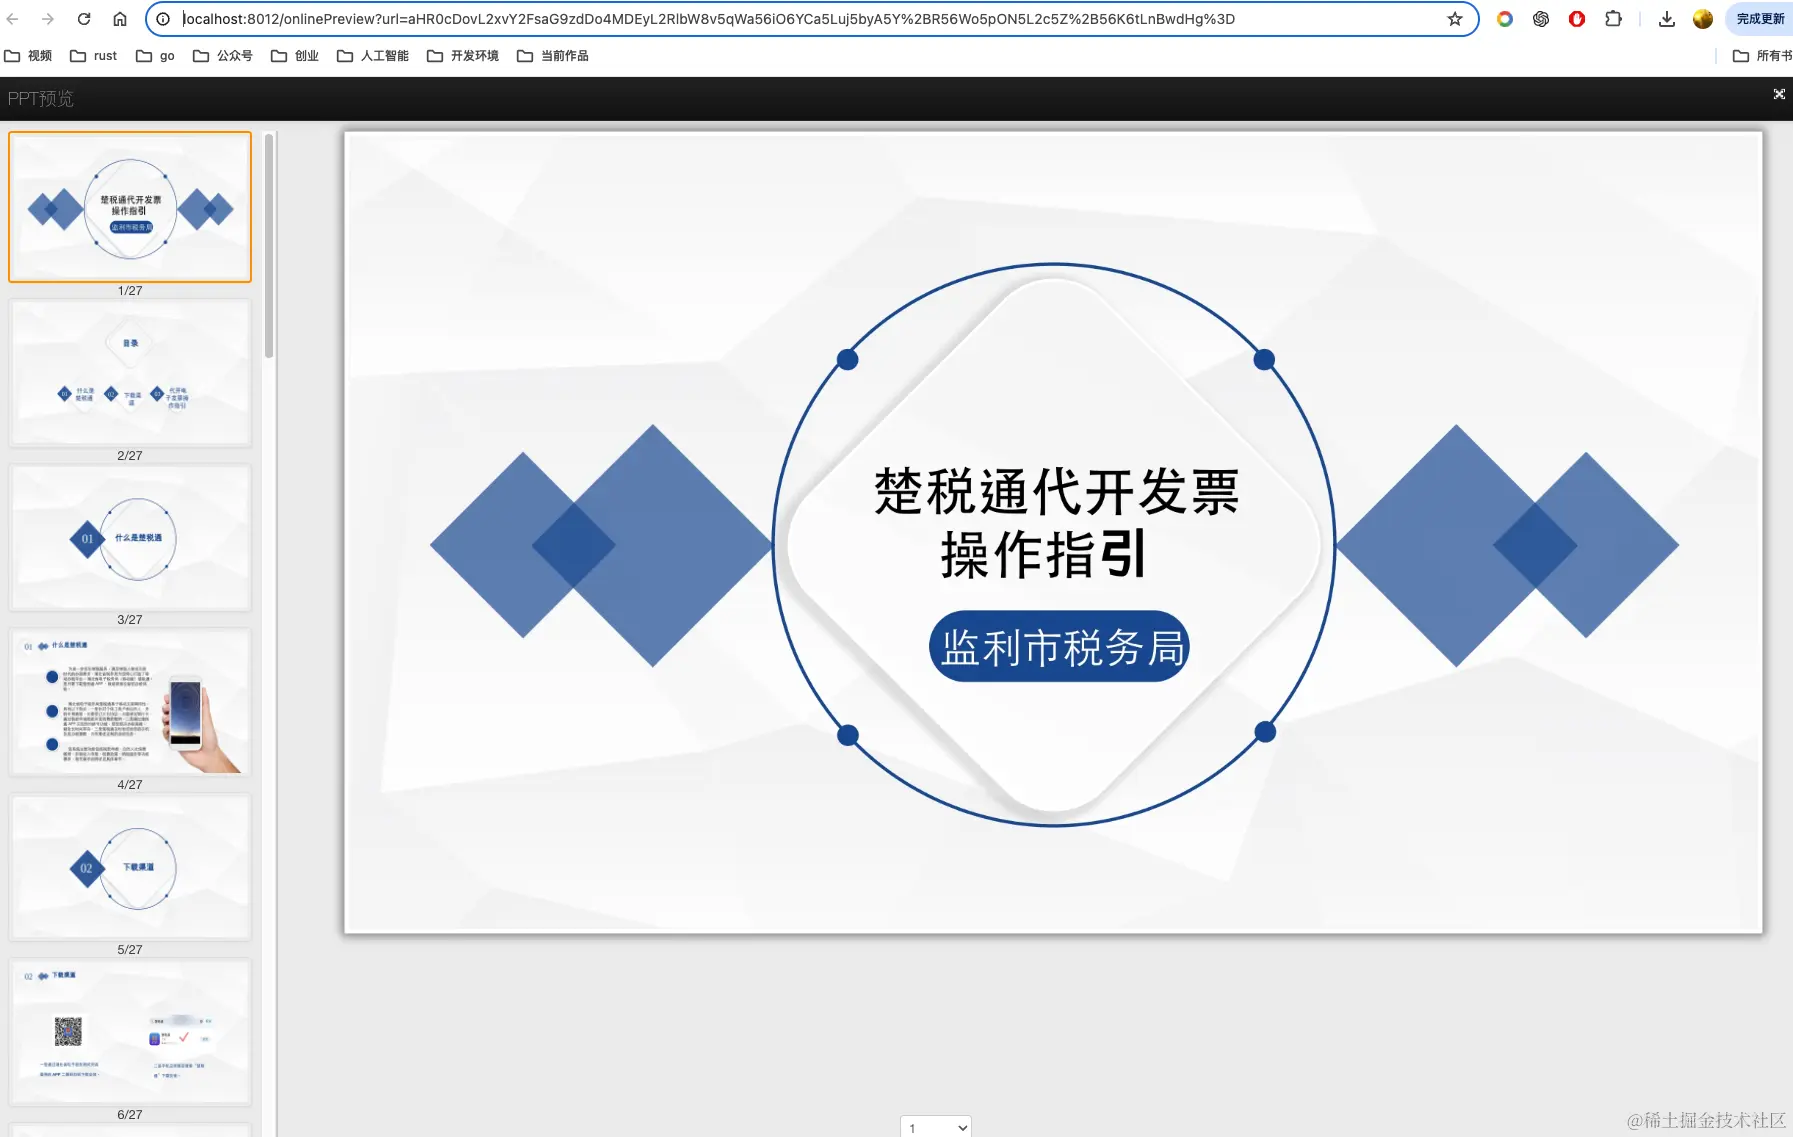Open the 所有书签 folder at right
Screen dimensions: 1793x1137
click(x=1762, y=56)
